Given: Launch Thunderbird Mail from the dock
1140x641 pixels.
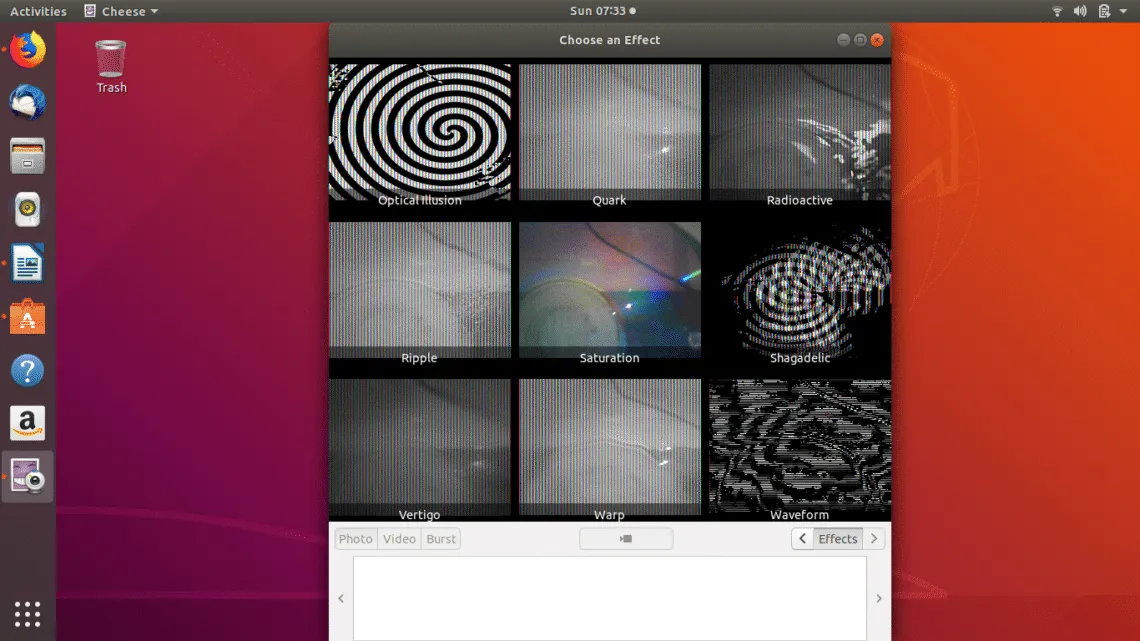Looking at the screenshot, I should click(28, 103).
